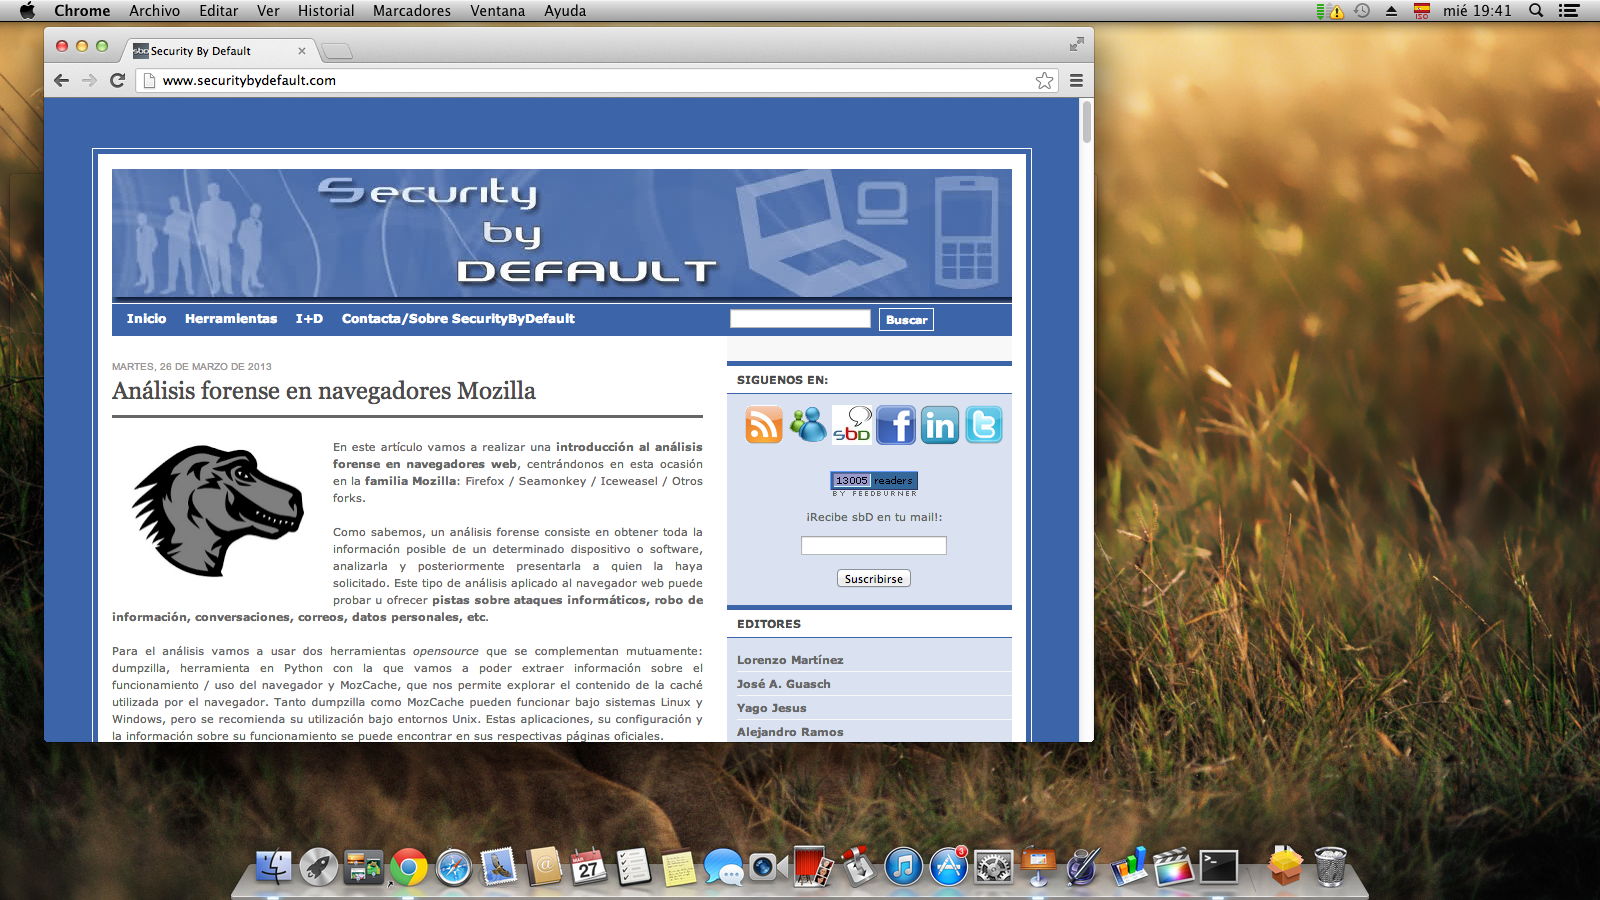Close the Security By Default tab
The width and height of the screenshot is (1600, 900).
point(302,51)
